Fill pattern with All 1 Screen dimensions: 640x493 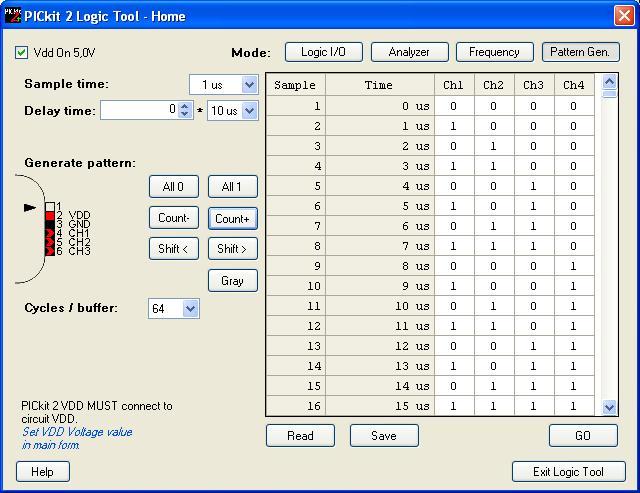233,187
